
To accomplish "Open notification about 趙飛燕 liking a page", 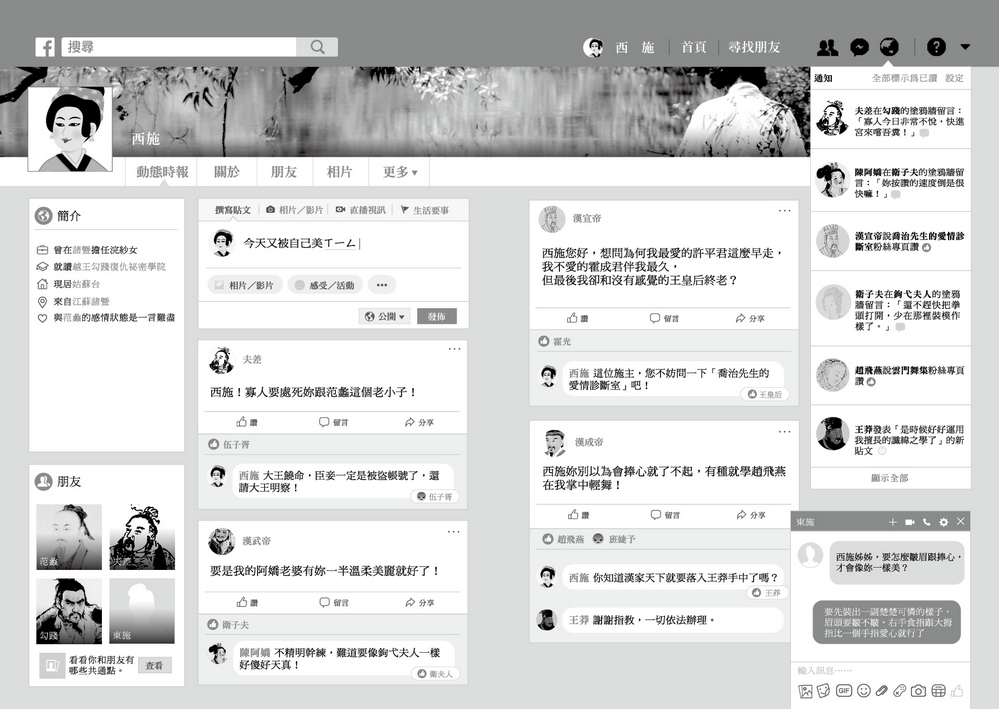I will pyautogui.click(x=891, y=375).
